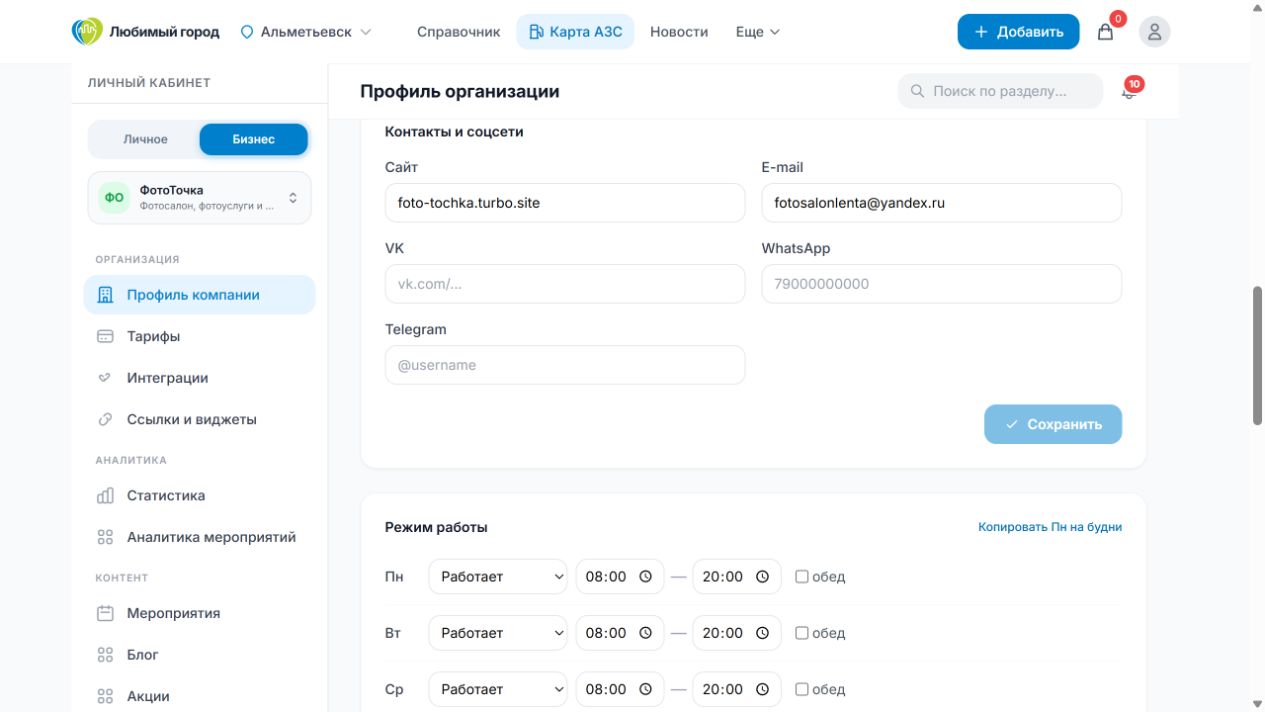Tick the обед checkbox for Пн
The height and width of the screenshot is (712, 1265).
coord(802,577)
